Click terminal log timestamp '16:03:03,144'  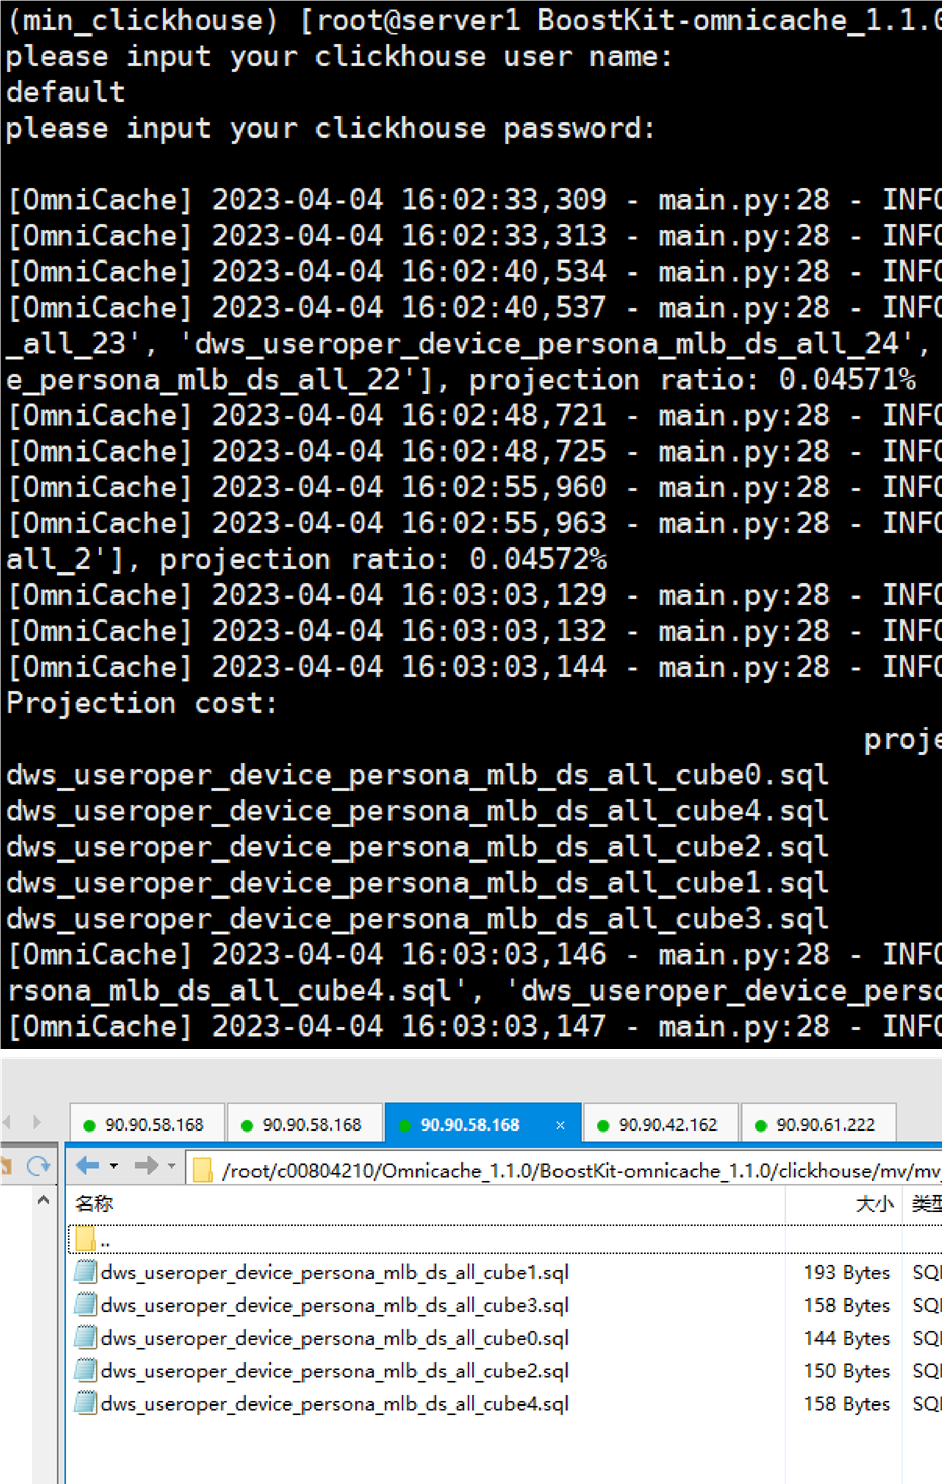tap(503, 668)
